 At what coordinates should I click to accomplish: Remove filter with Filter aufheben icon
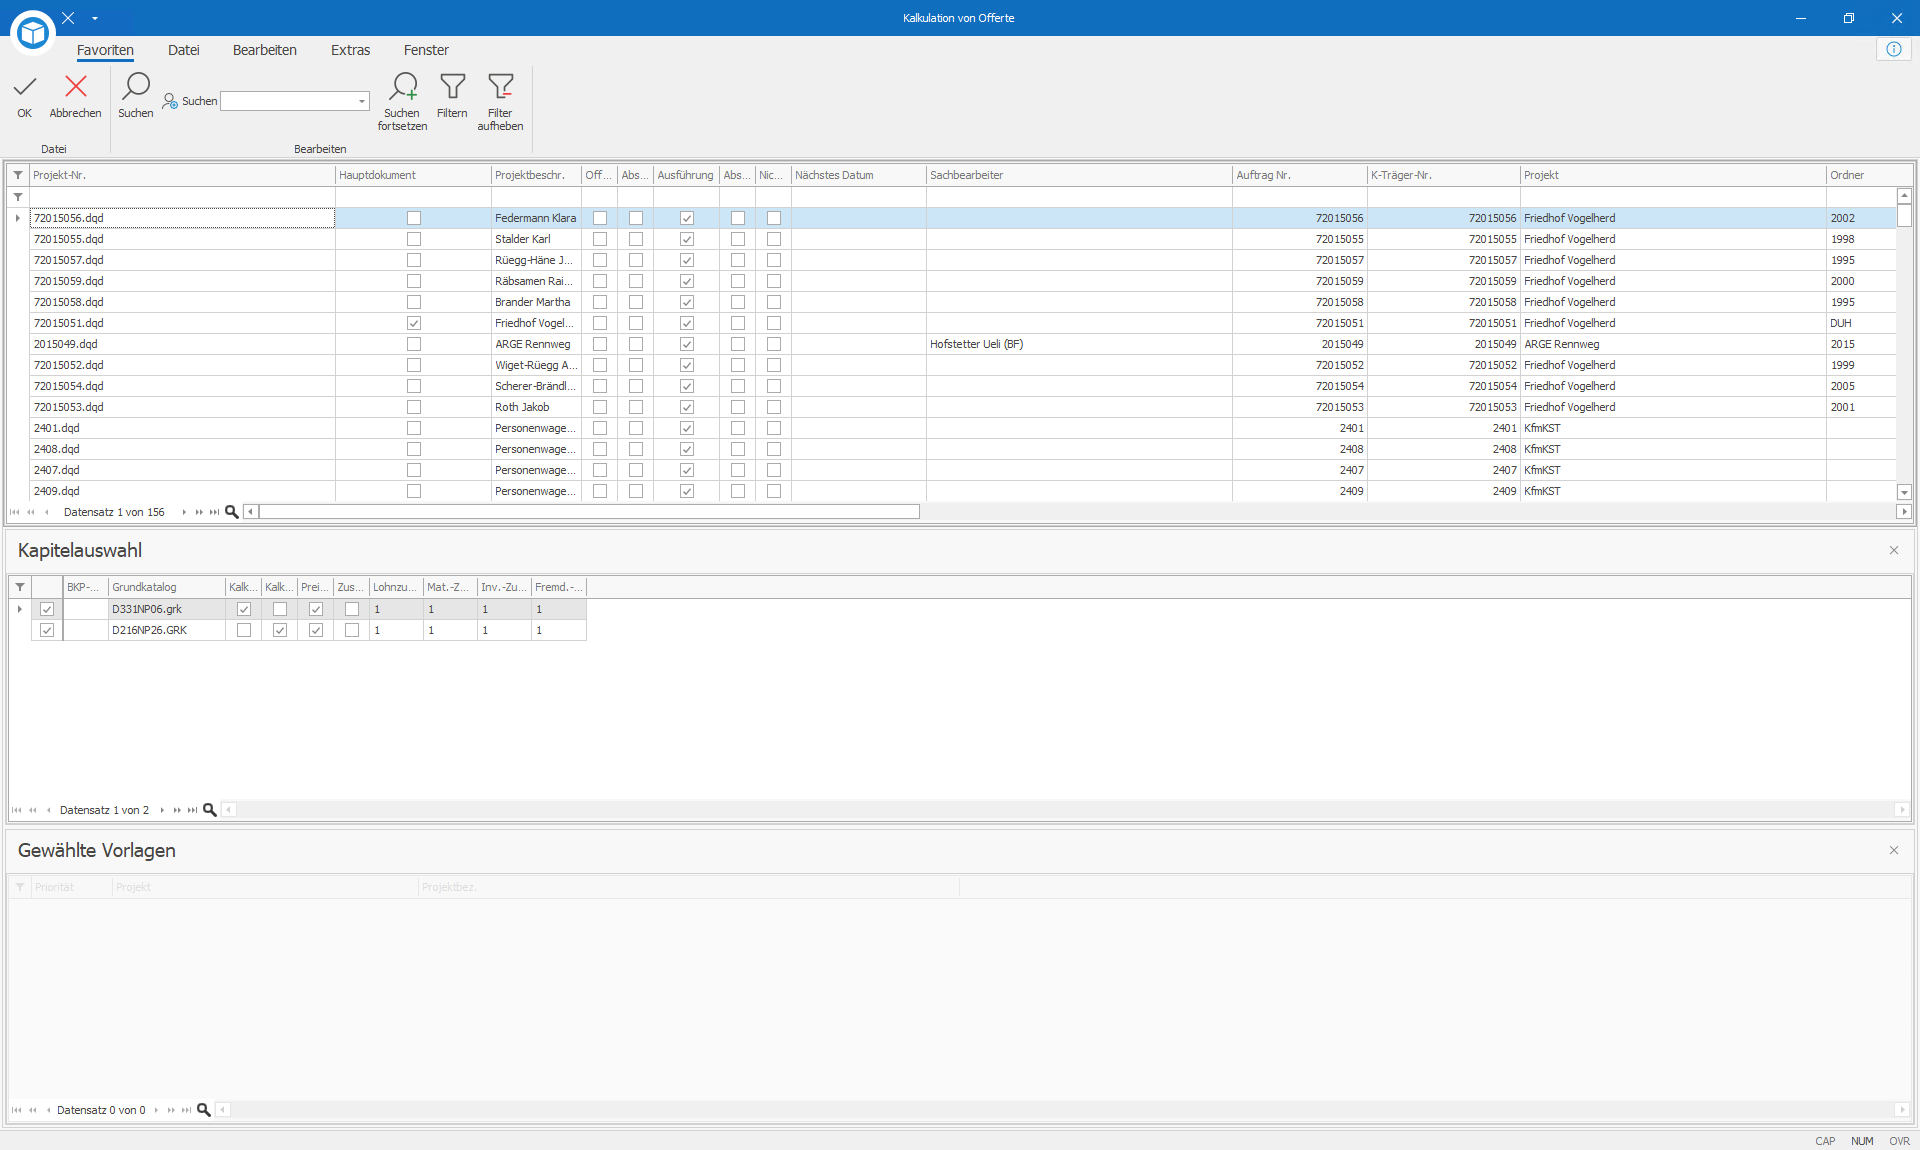point(501,86)
